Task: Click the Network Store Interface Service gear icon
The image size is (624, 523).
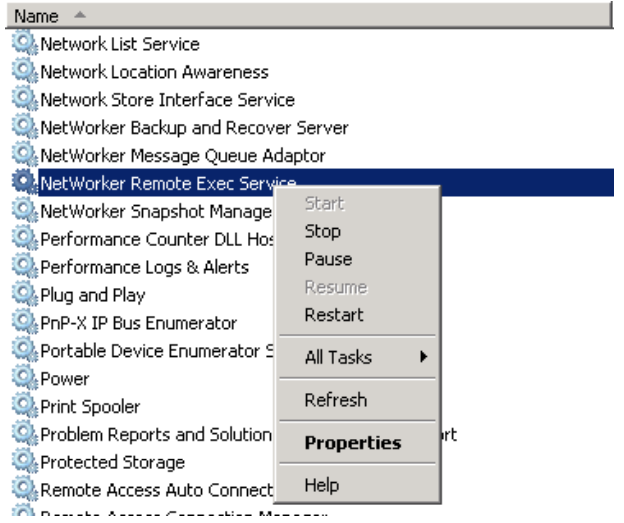Action: [25, 99]
